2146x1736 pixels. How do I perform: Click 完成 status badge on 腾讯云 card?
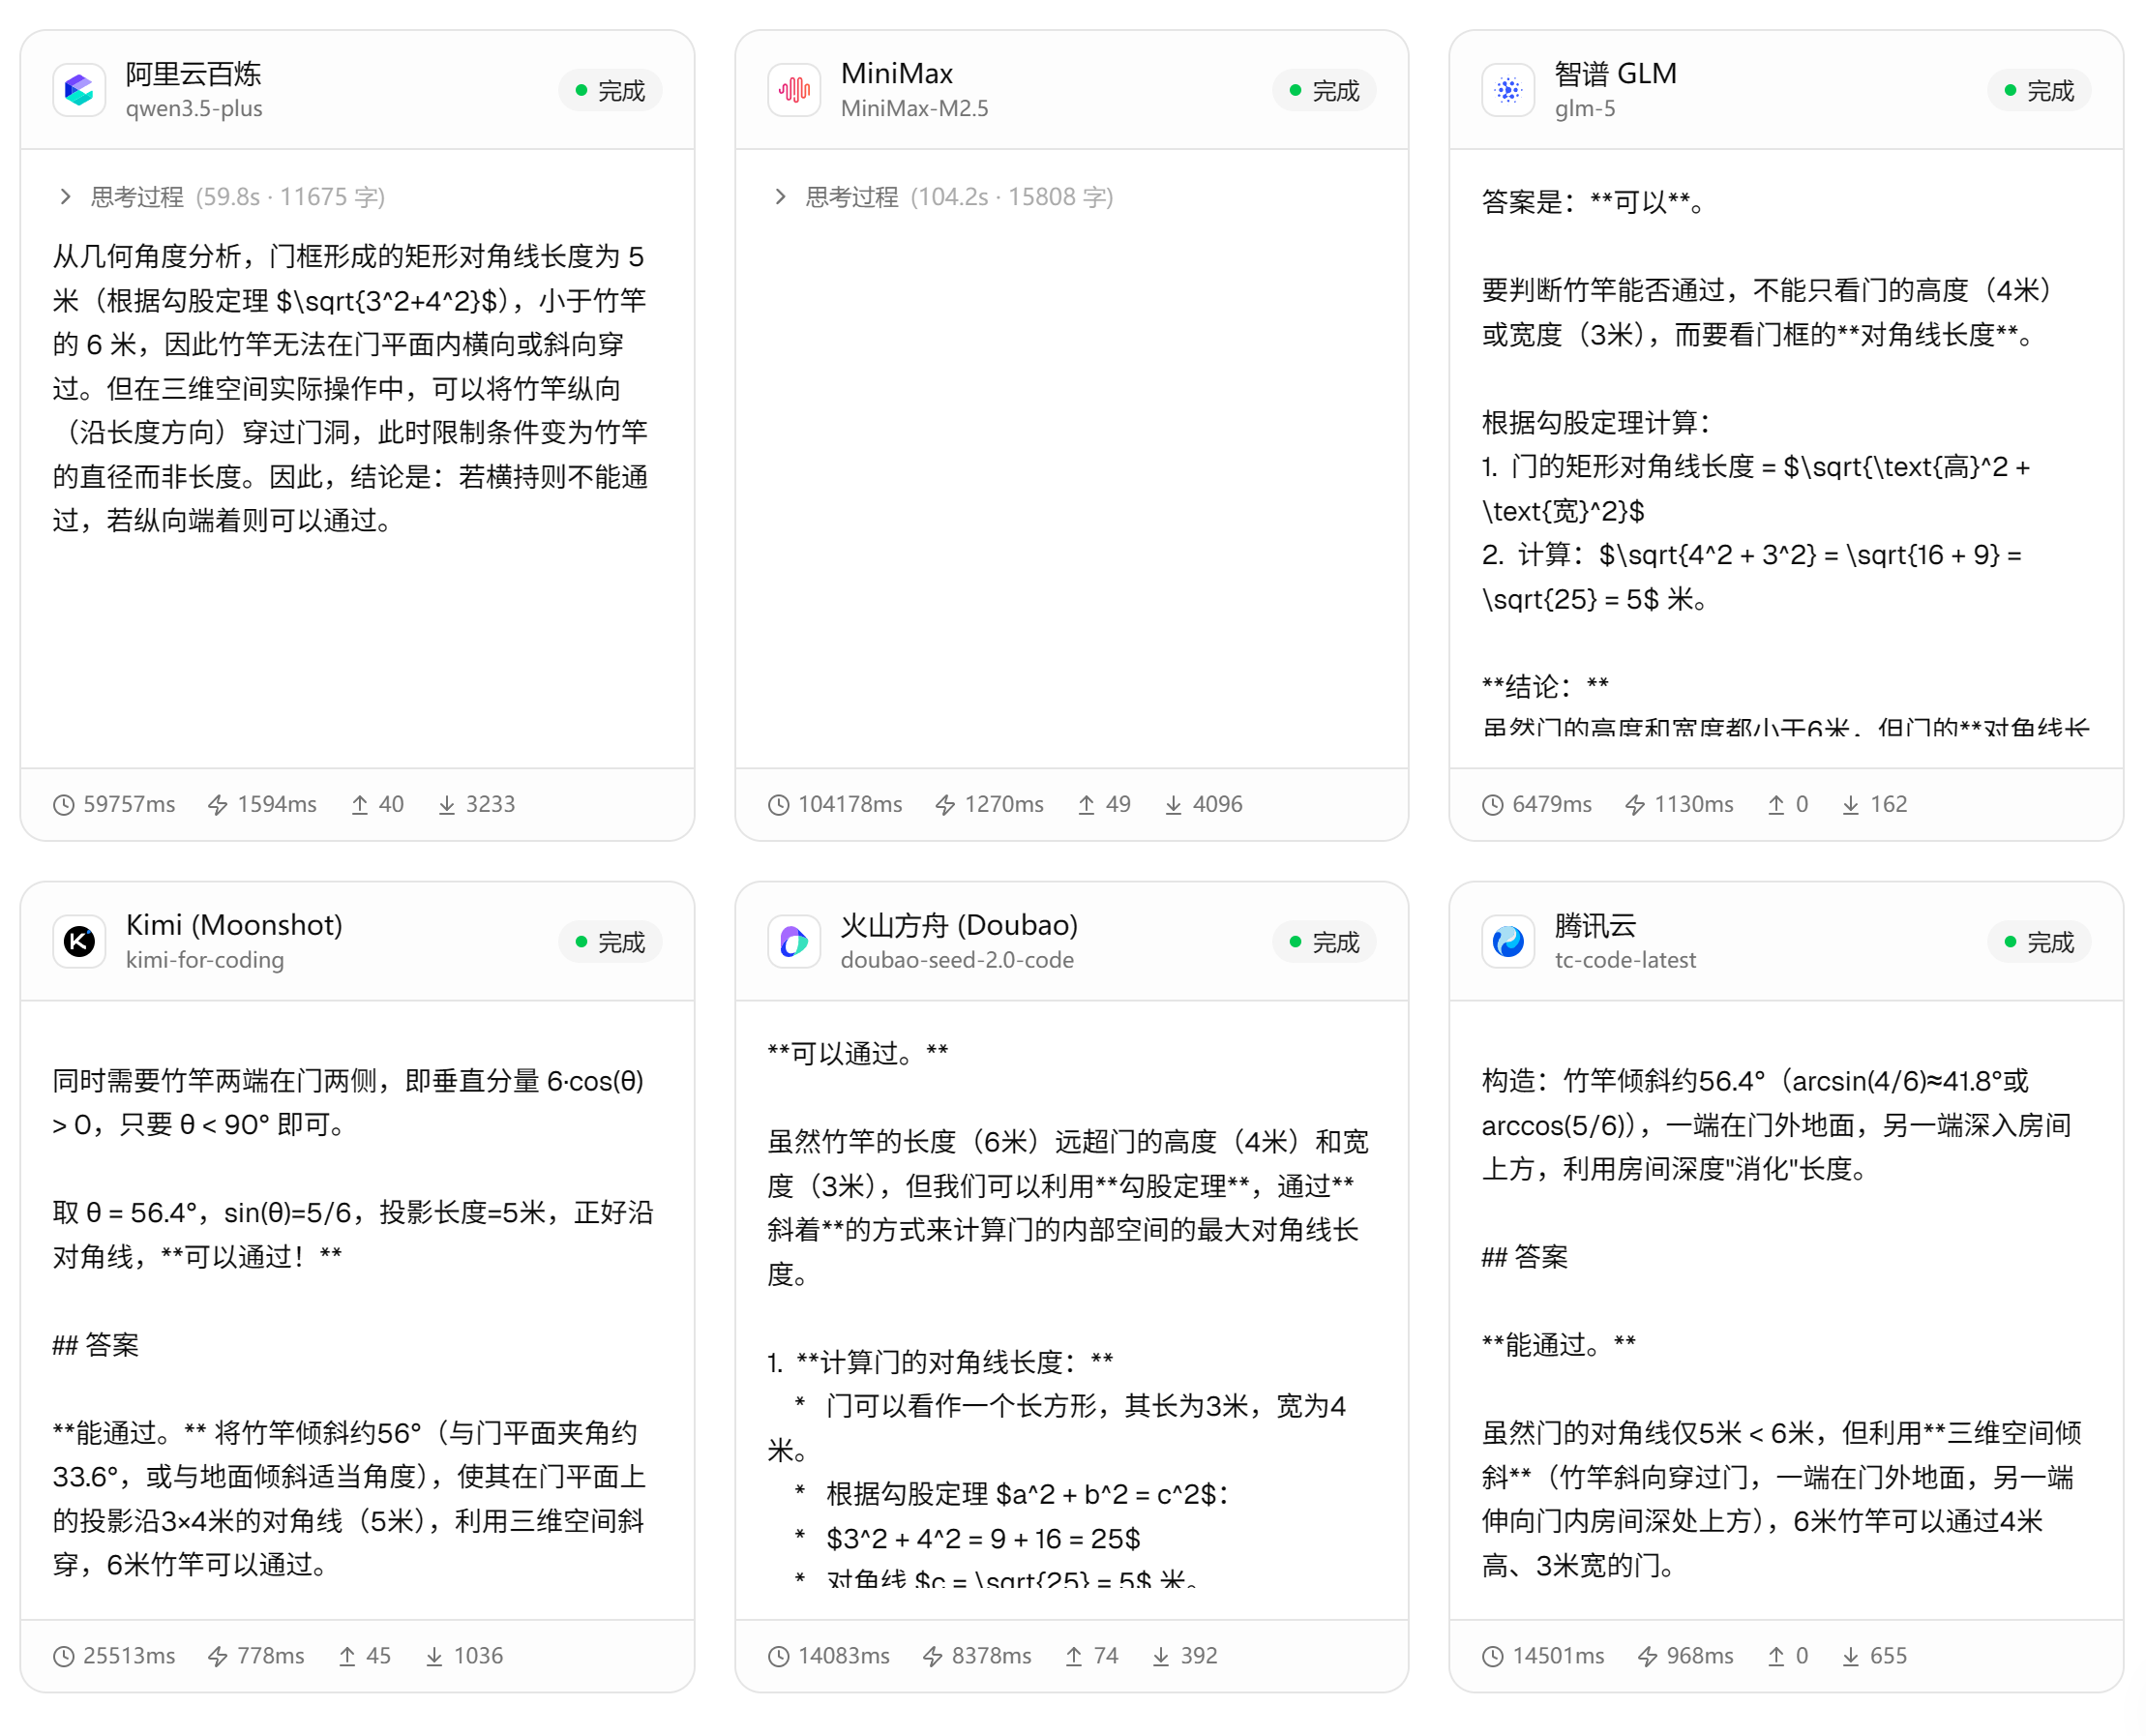[2038, 942]
